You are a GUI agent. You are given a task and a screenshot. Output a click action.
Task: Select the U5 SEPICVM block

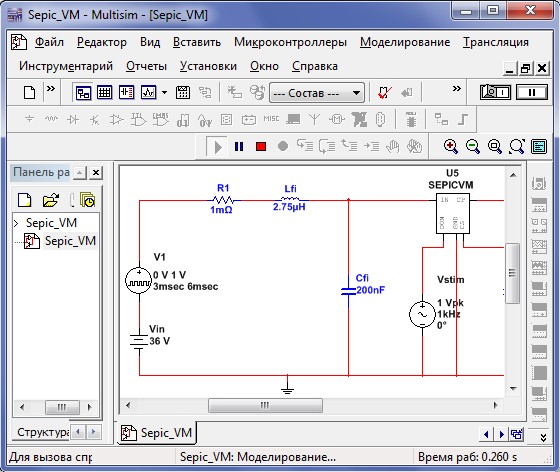click(x=452, y=213)
